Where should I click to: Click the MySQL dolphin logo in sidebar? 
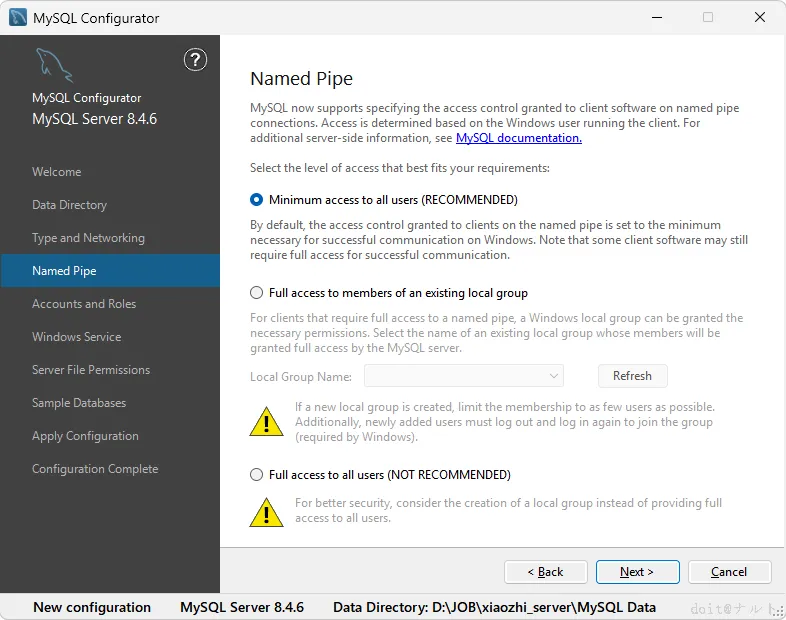click(54, 65)
